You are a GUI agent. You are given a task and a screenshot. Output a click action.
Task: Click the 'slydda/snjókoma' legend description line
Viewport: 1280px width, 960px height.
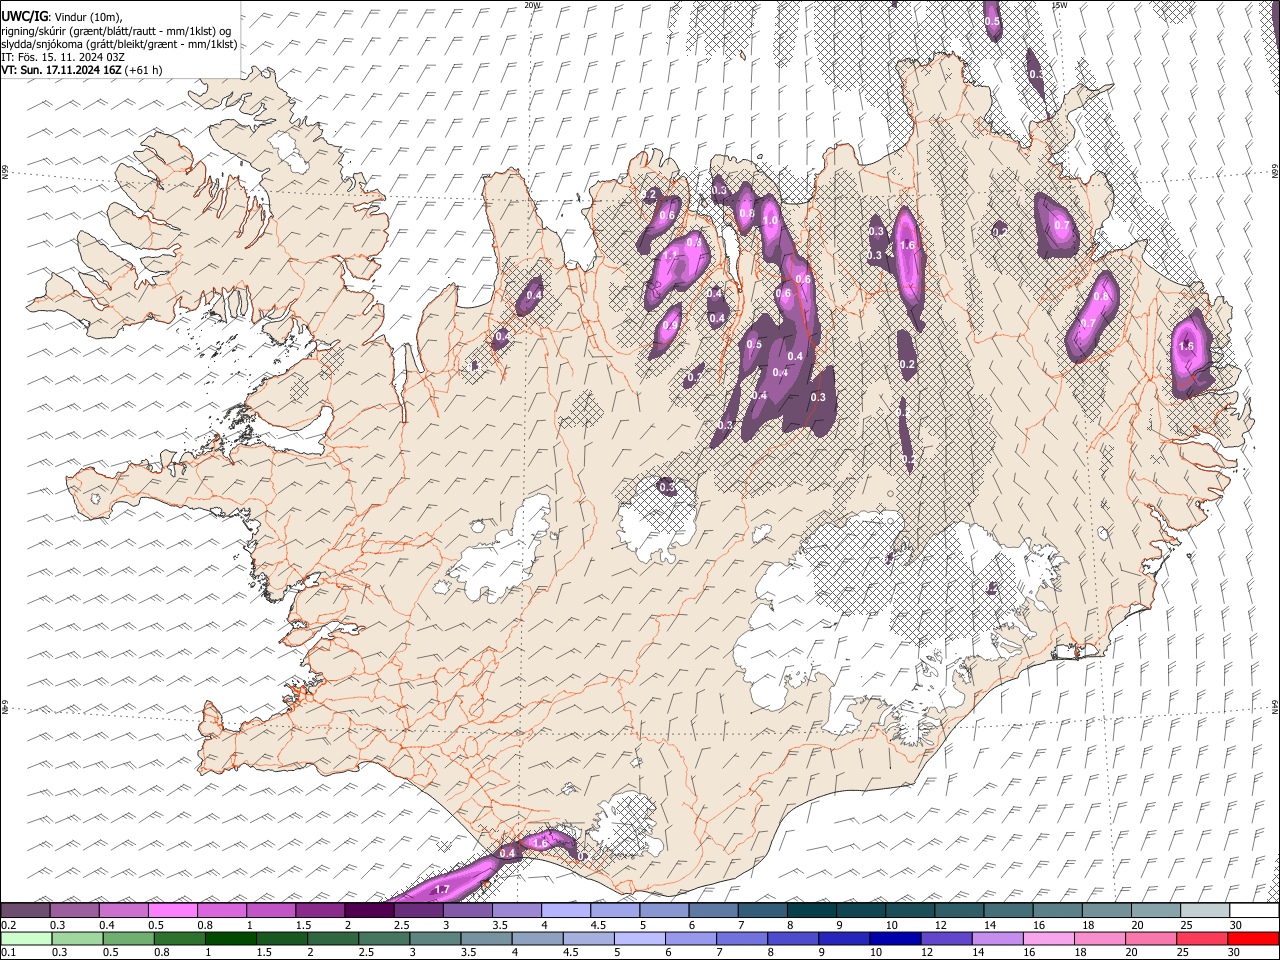click(119, 44)
